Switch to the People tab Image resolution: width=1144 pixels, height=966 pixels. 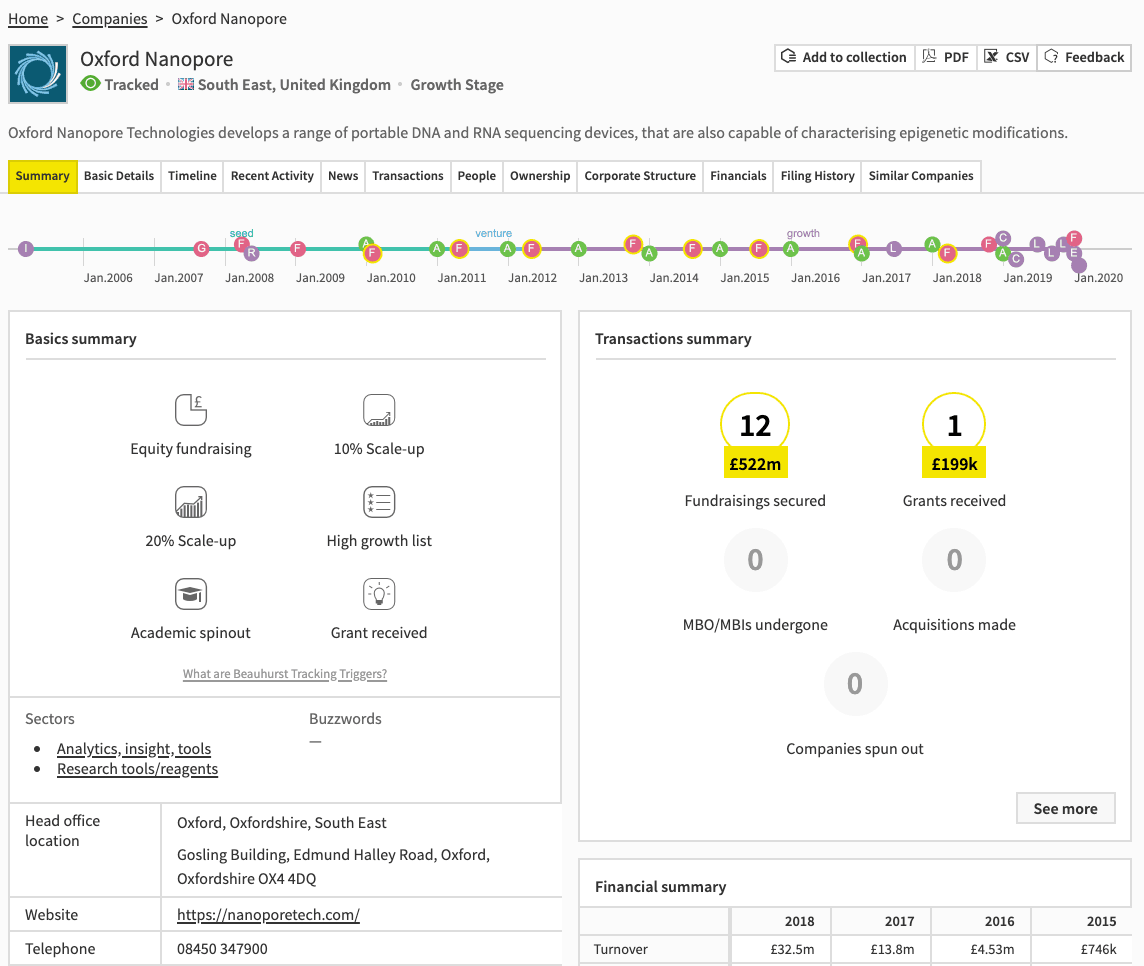coord(476,176)
